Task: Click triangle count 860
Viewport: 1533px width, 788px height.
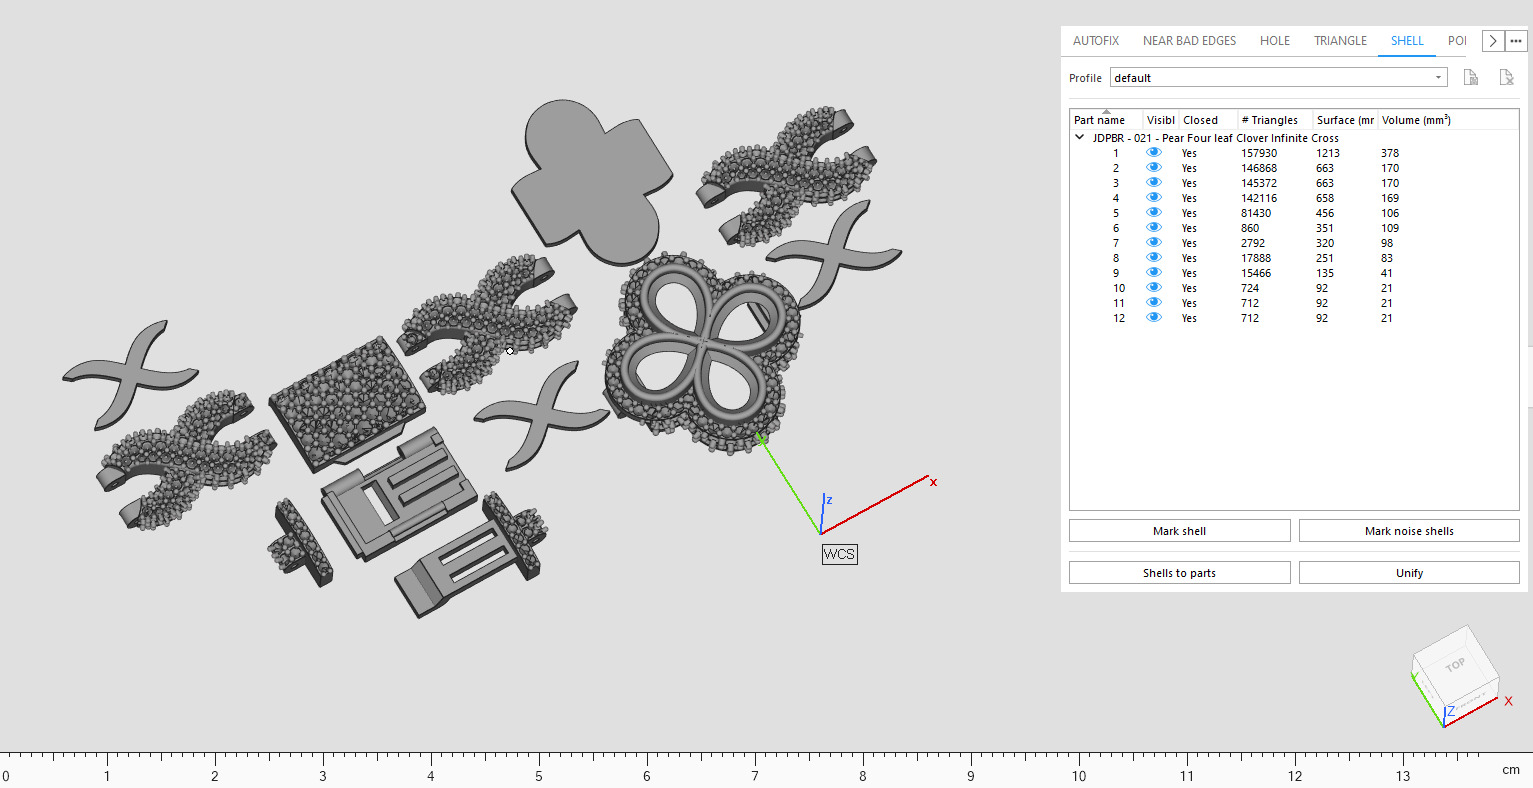Action: (x=1250, y=228)
